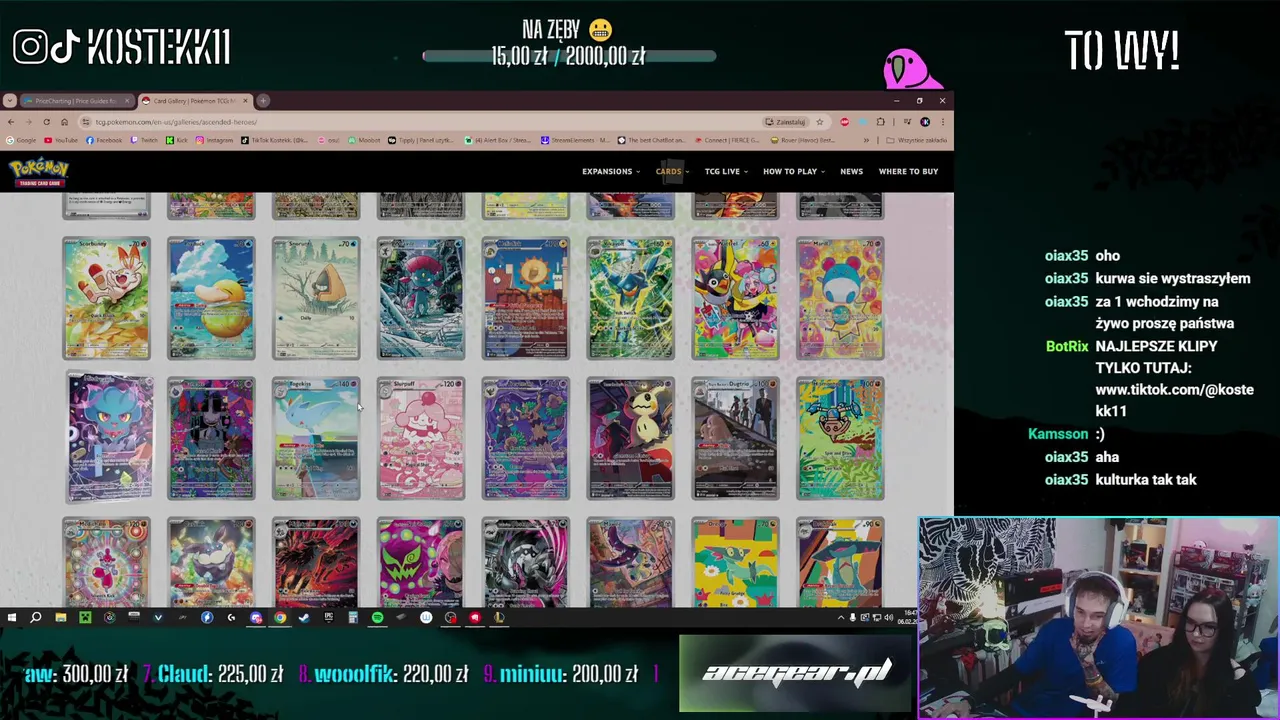Open Spotify from the taskbar
Viewport: 1280px width, 720px height.
click(377, 618)
